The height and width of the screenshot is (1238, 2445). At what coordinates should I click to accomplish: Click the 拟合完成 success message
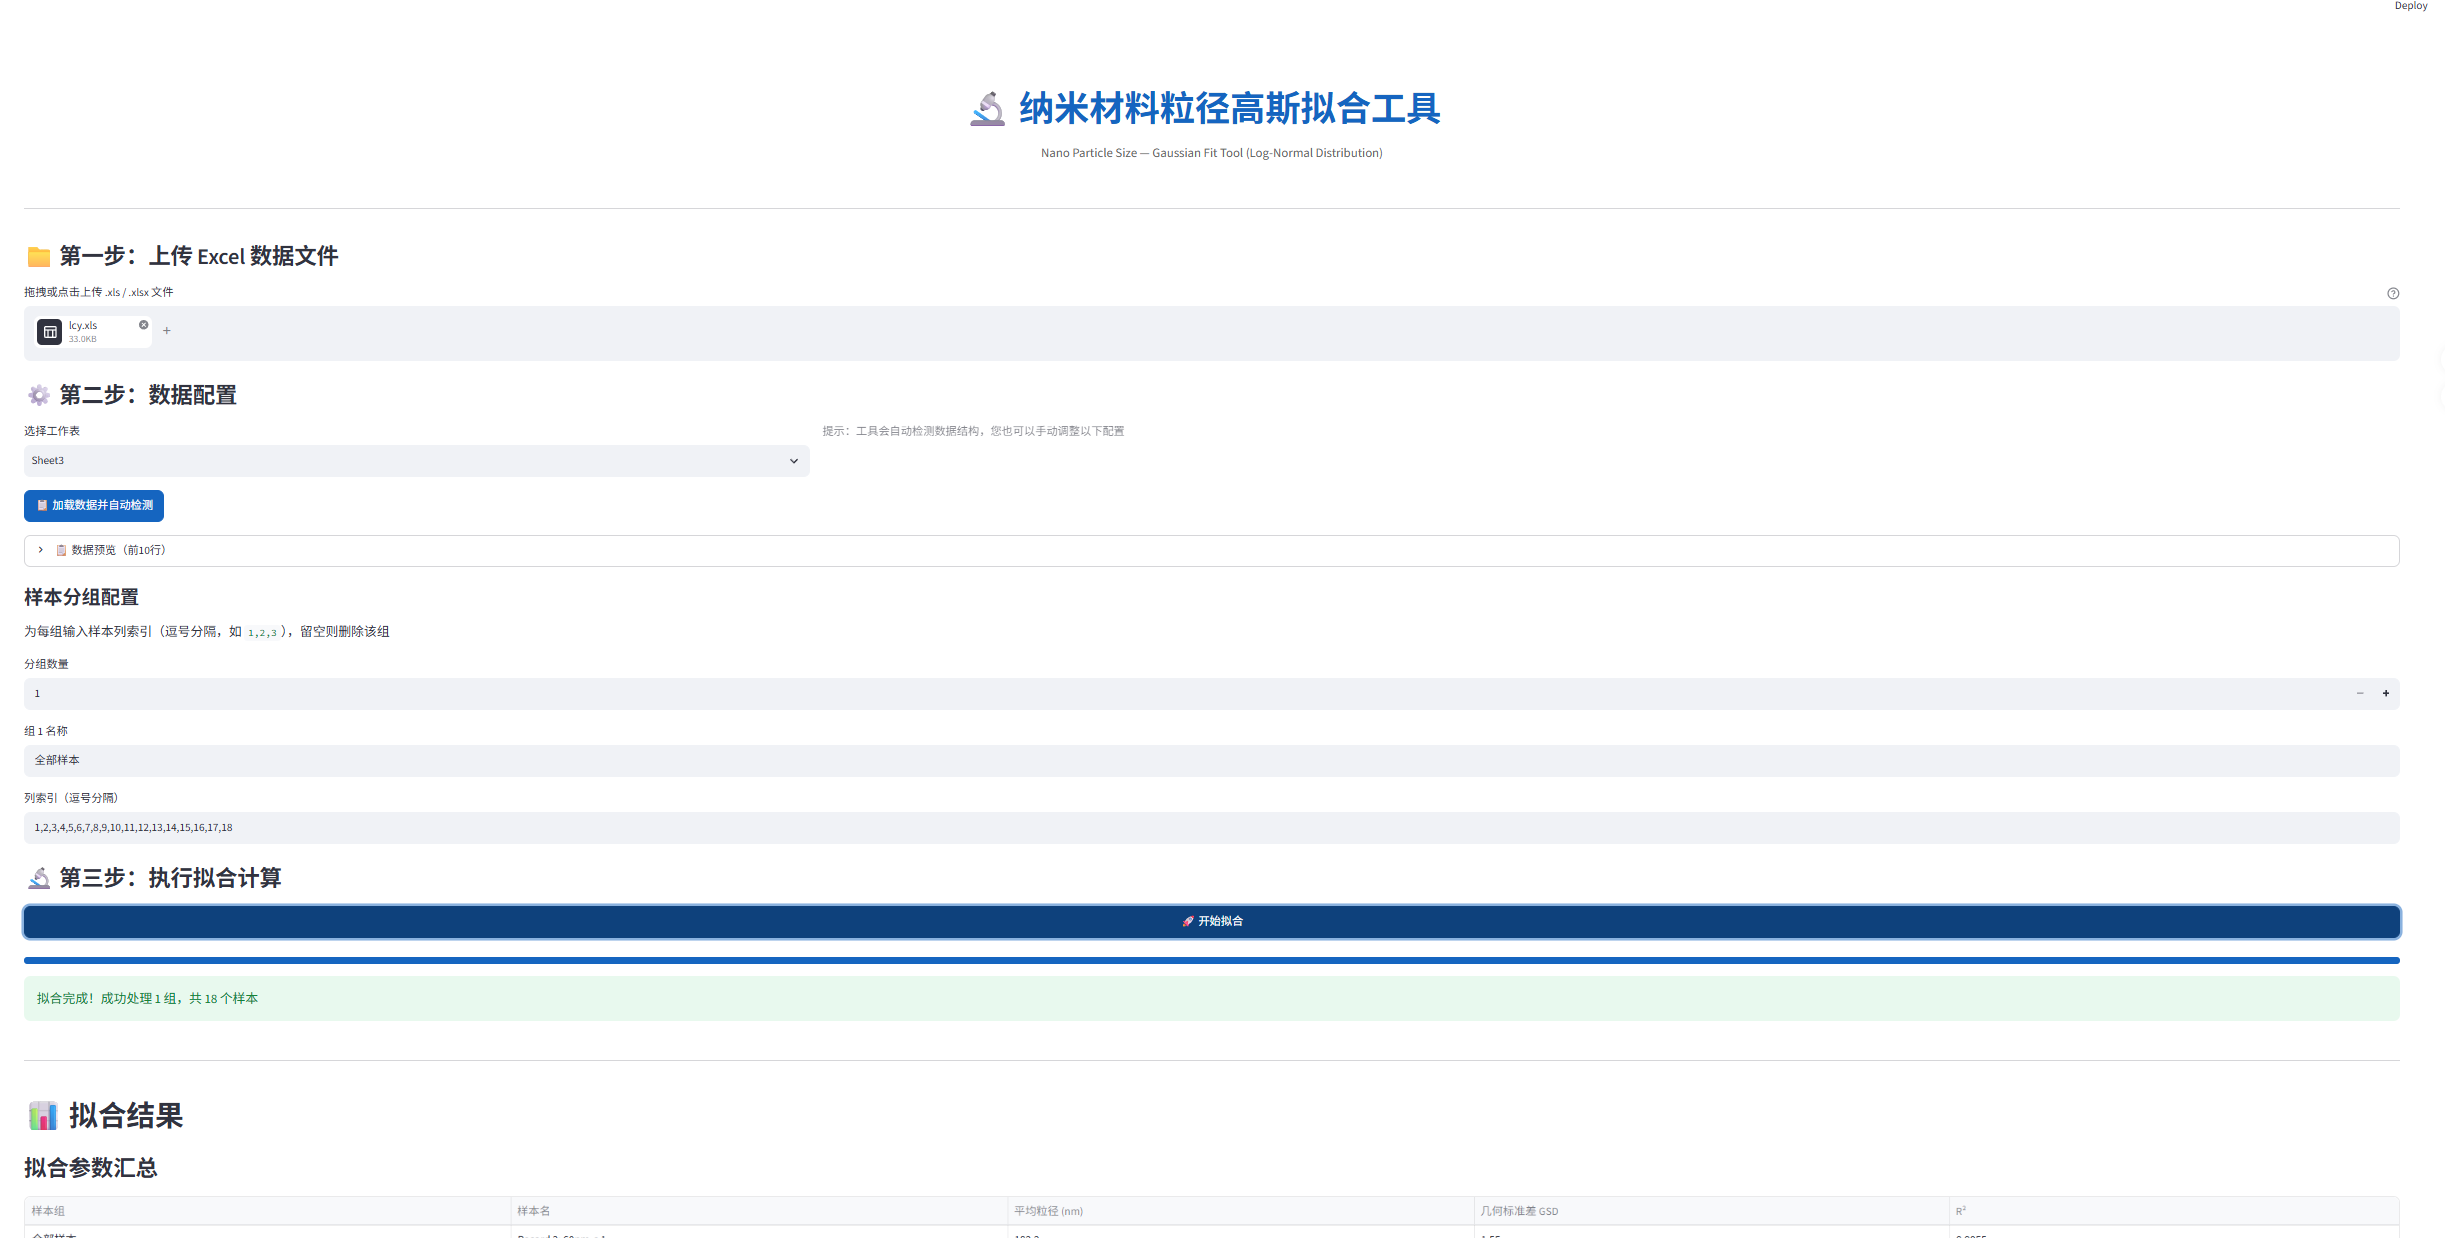[x=1211, y=999]
